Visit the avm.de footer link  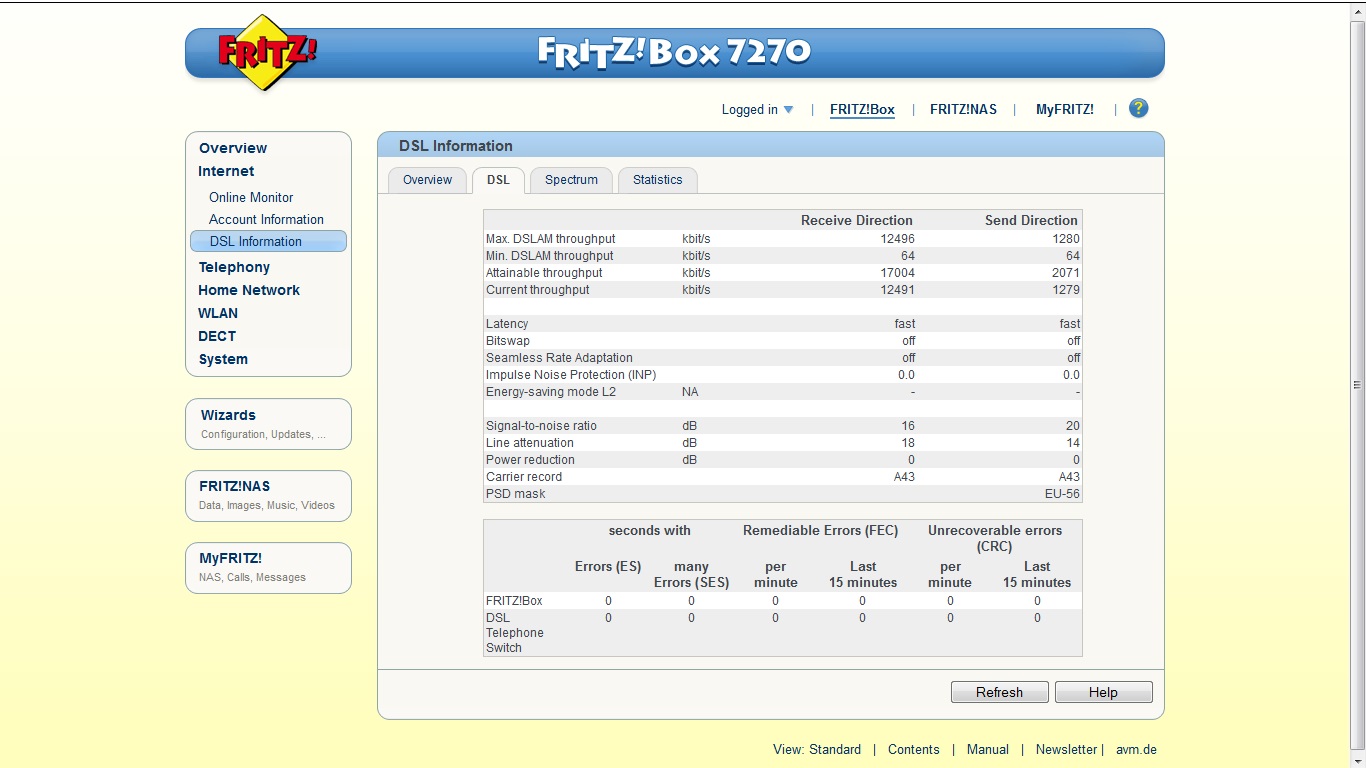tap(1137, 749)
